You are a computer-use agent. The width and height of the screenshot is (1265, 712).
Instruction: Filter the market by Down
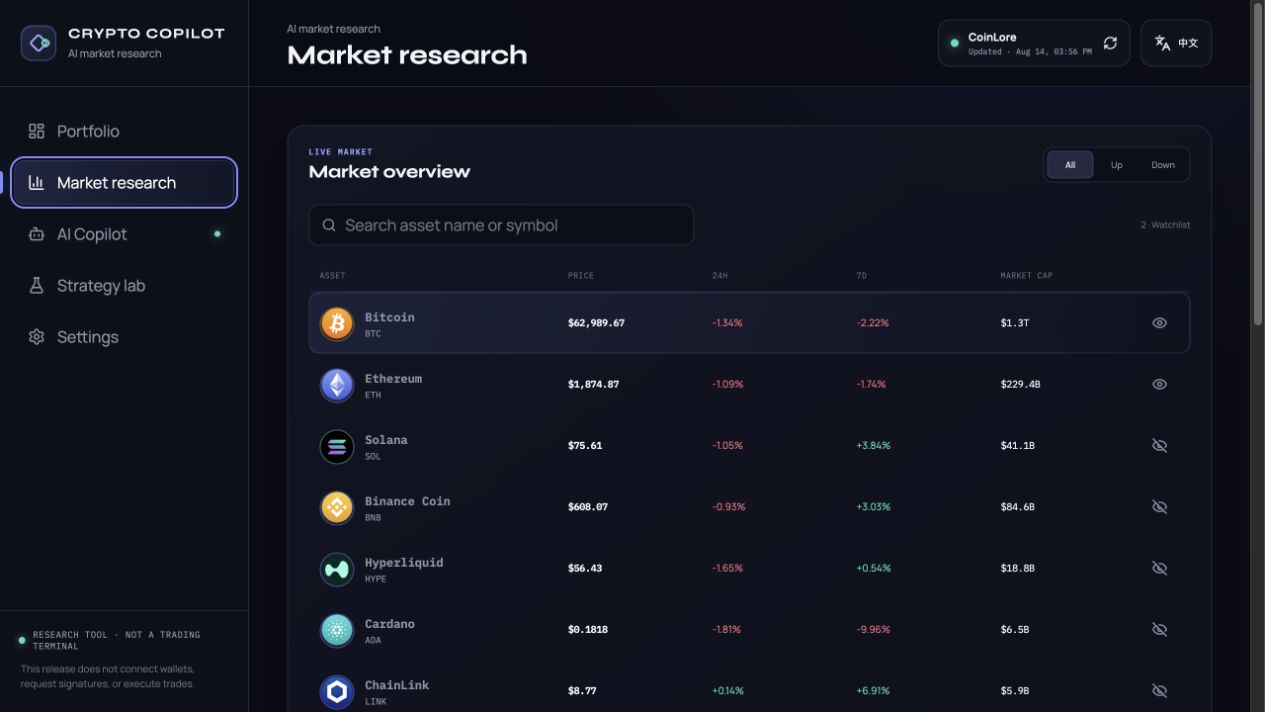point(1163,165)
